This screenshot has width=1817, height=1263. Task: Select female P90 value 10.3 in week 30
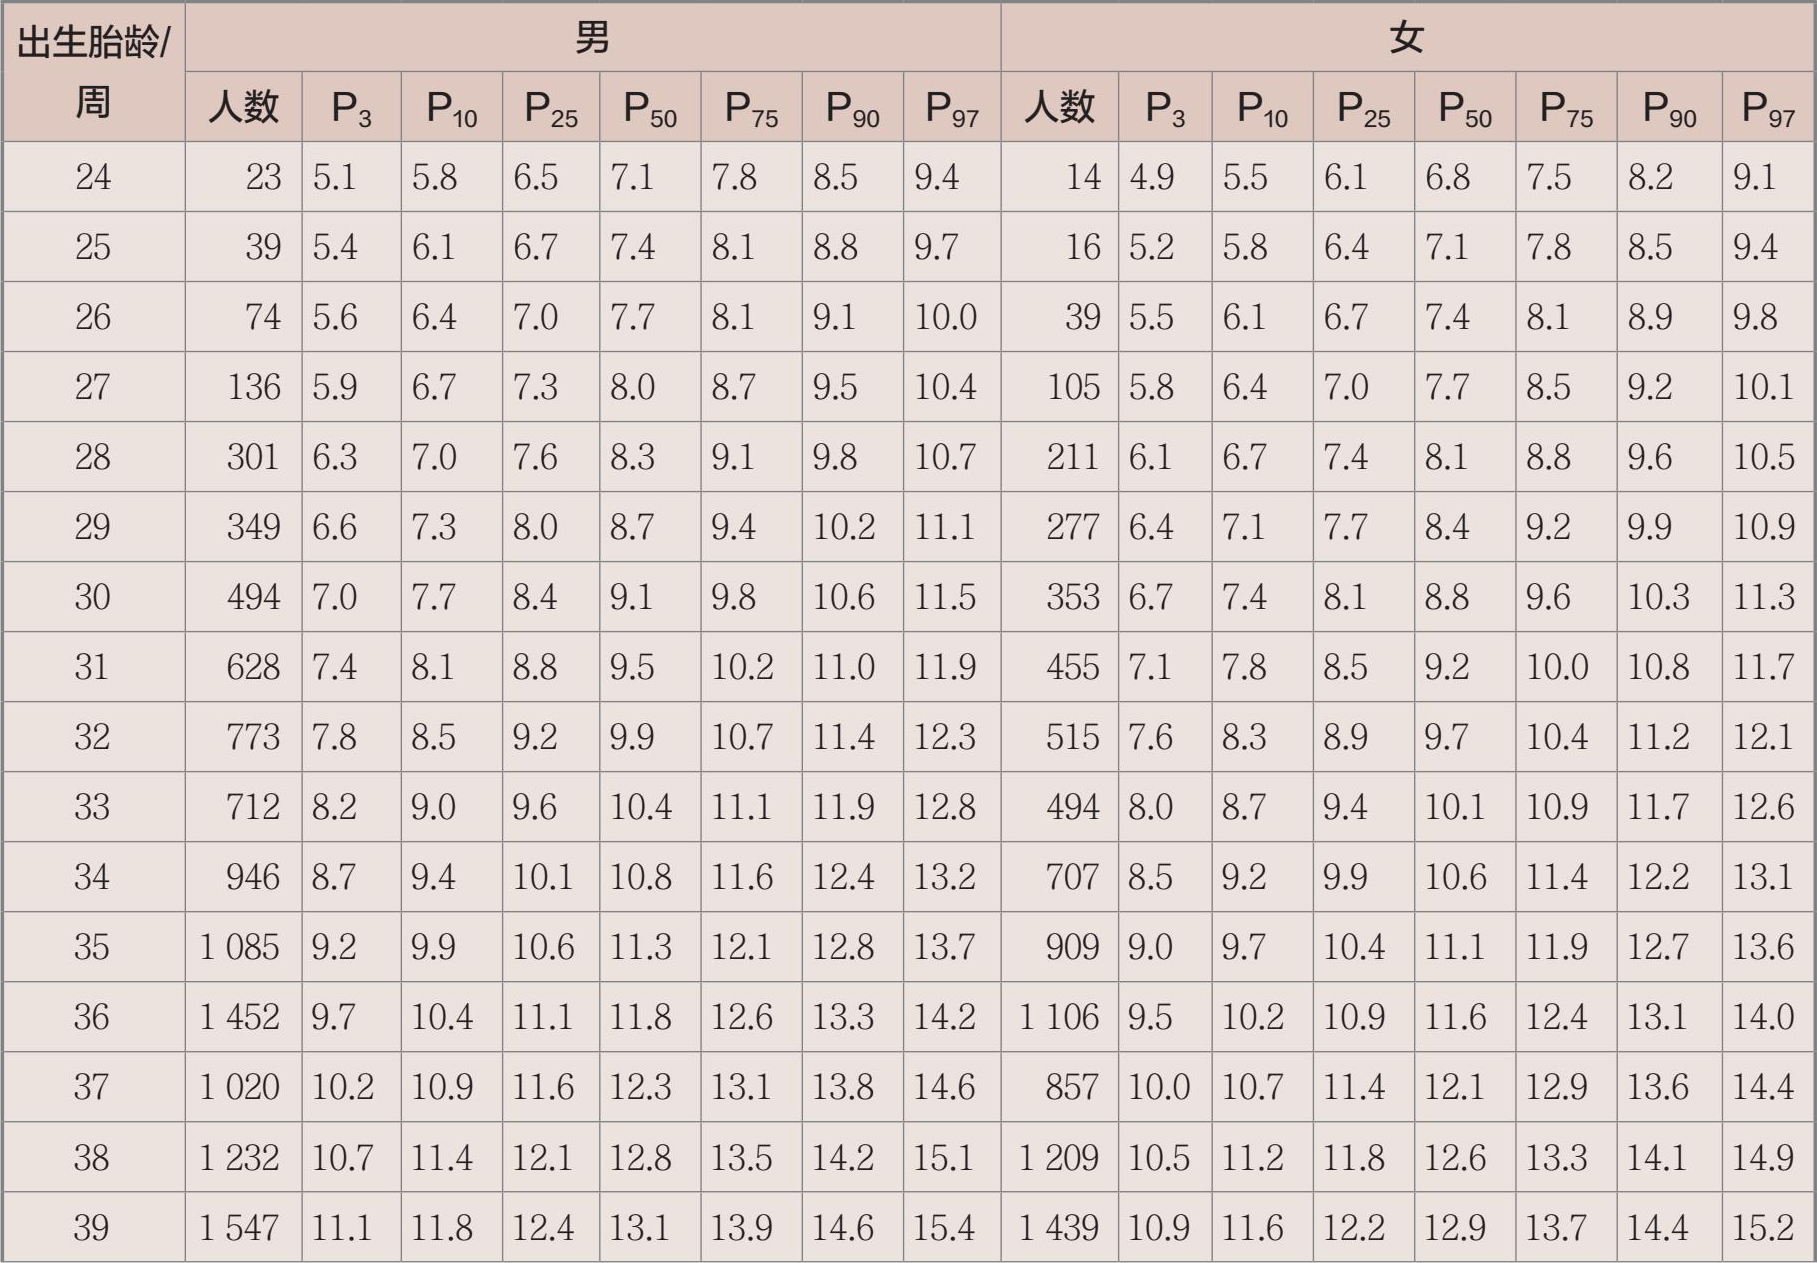[1658, 597]
